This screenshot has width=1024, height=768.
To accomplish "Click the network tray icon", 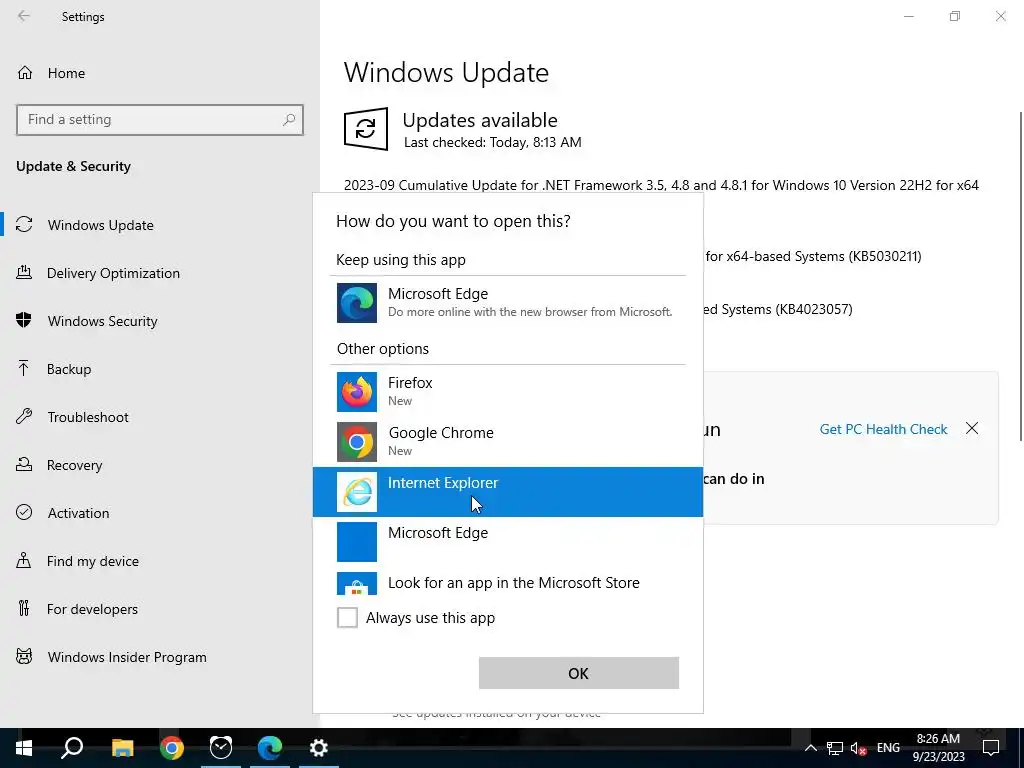I will [835, 748].
